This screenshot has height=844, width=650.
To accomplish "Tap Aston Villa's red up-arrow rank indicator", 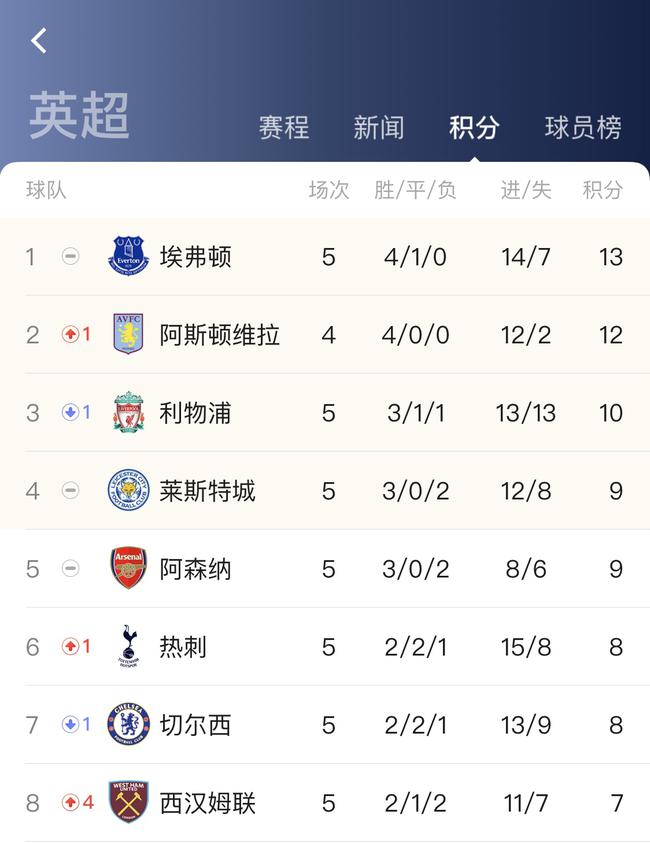I will [76, 334].
